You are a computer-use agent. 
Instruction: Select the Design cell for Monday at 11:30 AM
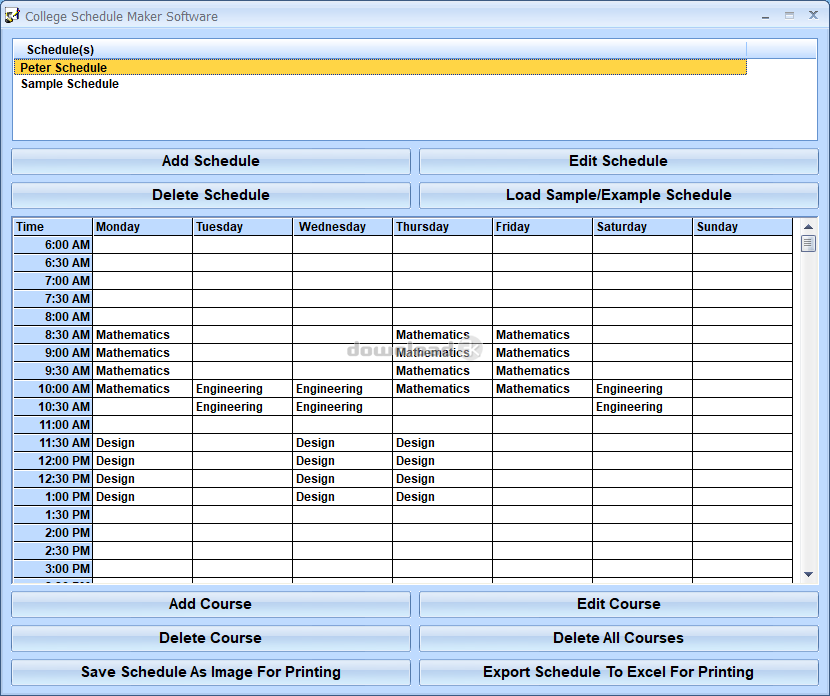pos(143,442)
